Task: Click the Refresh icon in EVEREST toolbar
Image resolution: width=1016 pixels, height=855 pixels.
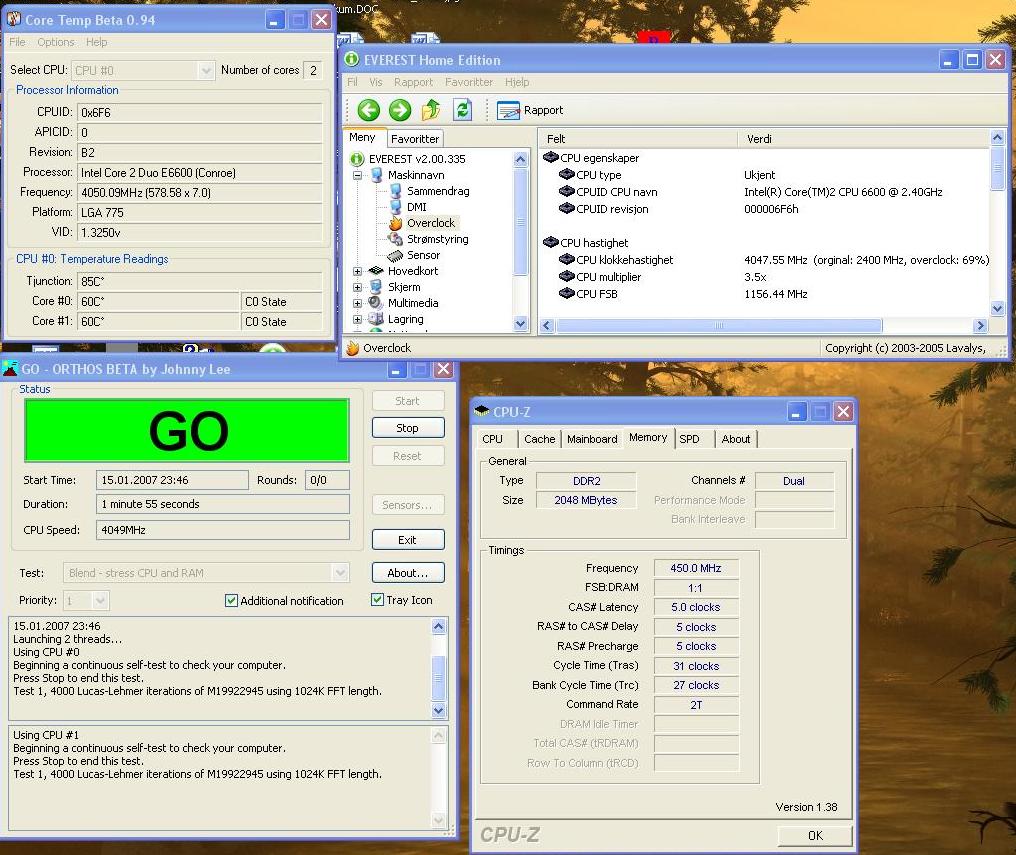Action: click(462, 109)
